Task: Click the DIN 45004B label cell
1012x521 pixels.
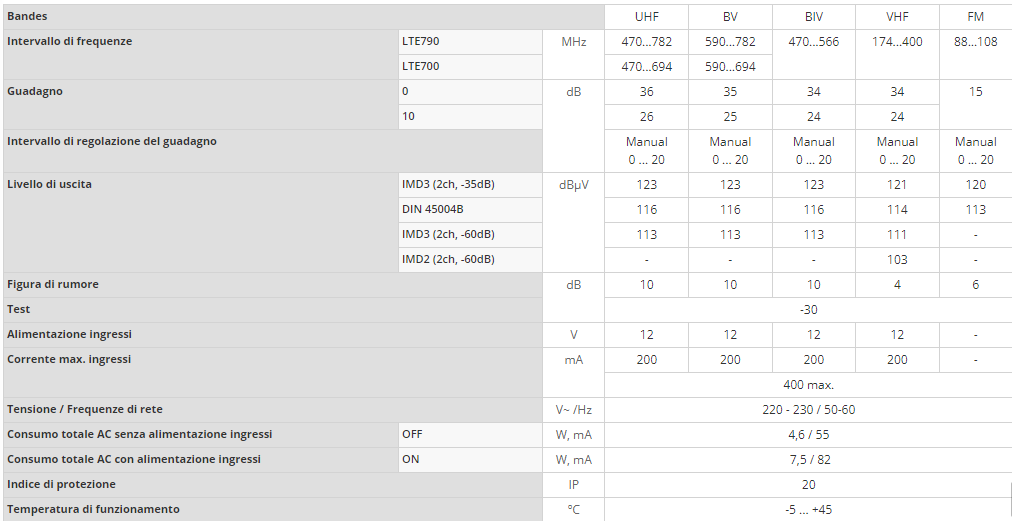Action: pyautogui.click(x=433, y=210)
